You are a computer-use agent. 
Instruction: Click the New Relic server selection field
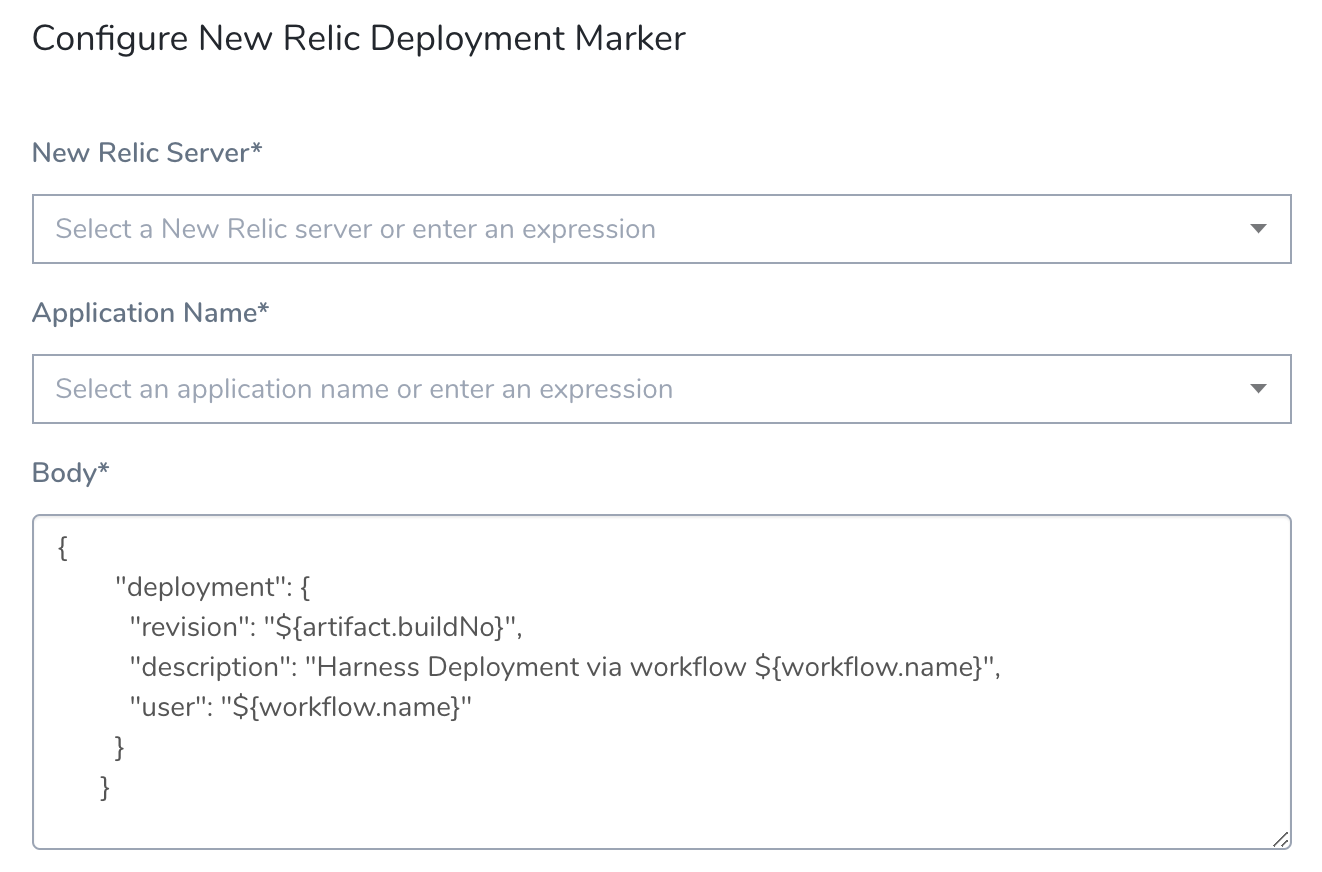pos(662,229)
